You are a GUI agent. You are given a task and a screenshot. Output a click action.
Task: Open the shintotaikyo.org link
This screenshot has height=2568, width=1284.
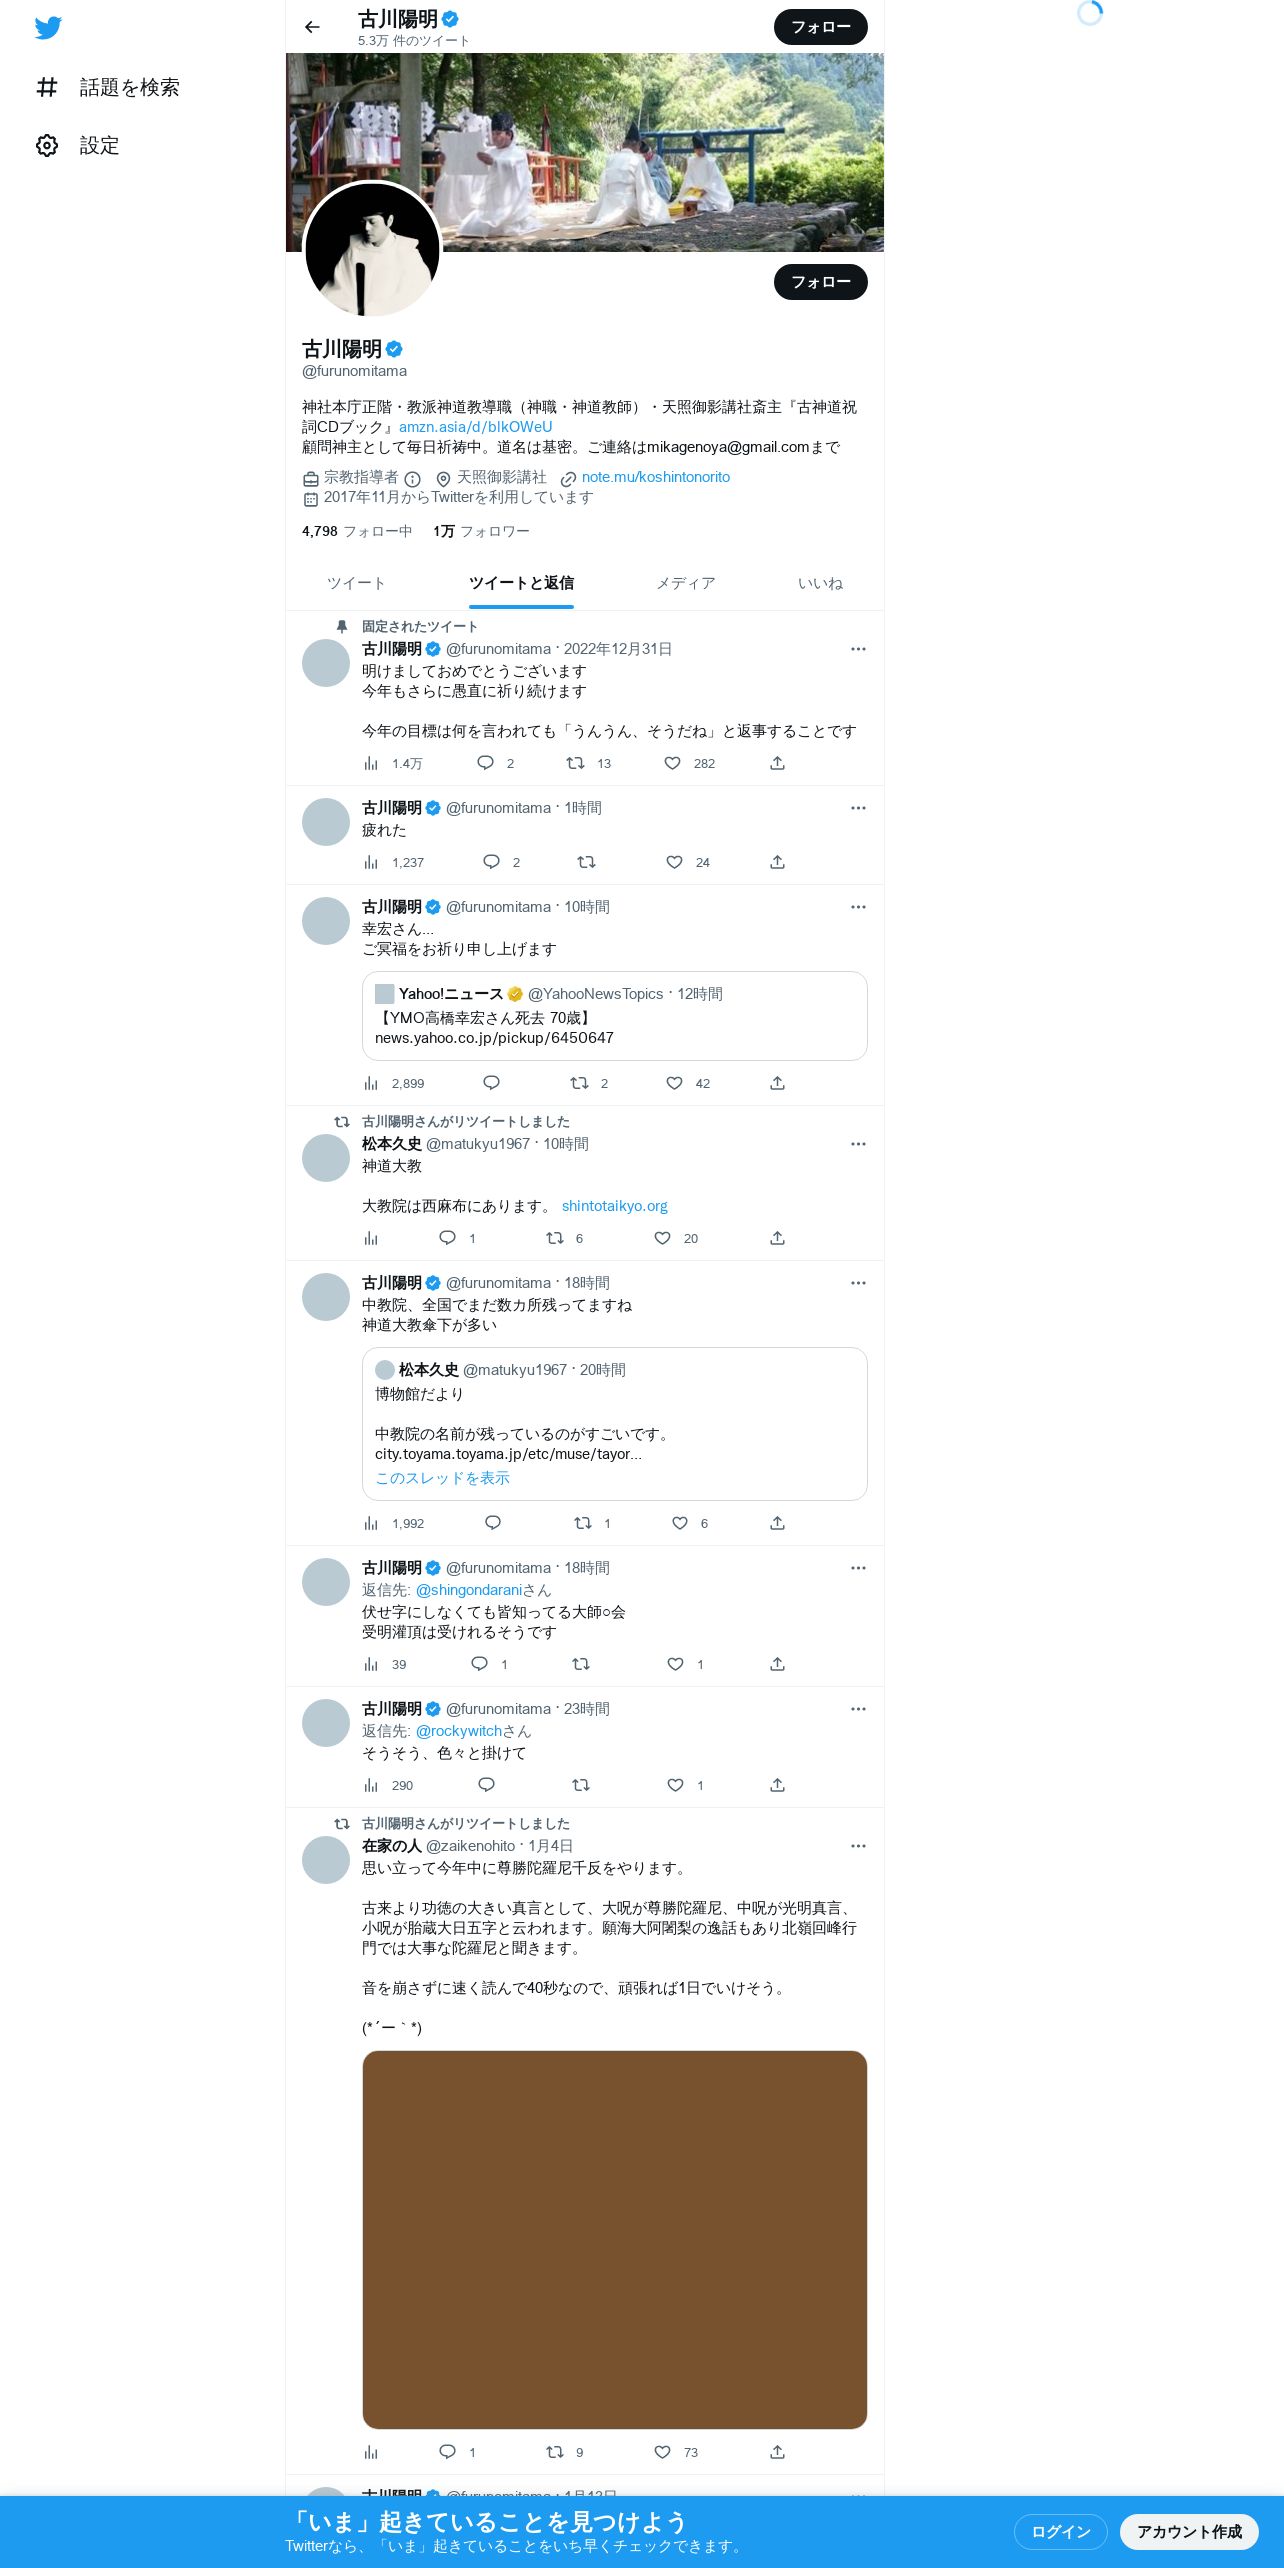pyautogui.click(x=615, y=1206)
